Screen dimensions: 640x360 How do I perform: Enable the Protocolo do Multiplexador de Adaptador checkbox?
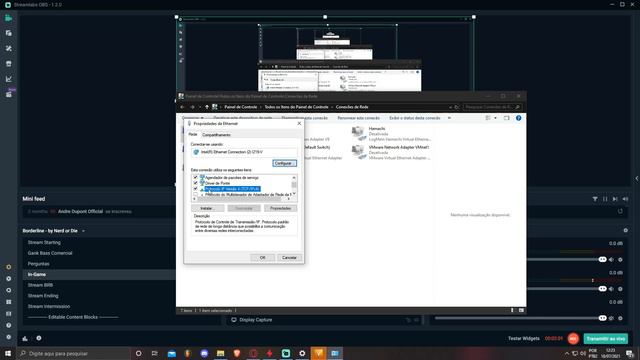(195, 195)
